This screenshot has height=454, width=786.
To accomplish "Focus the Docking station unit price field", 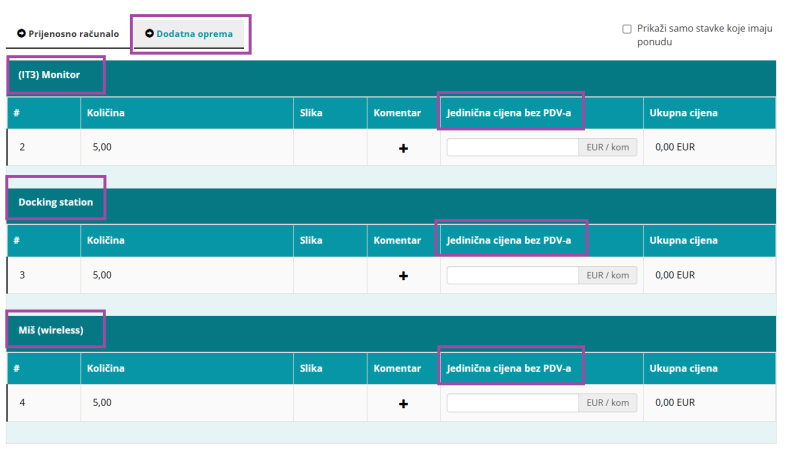I will [x=512, y=275].
